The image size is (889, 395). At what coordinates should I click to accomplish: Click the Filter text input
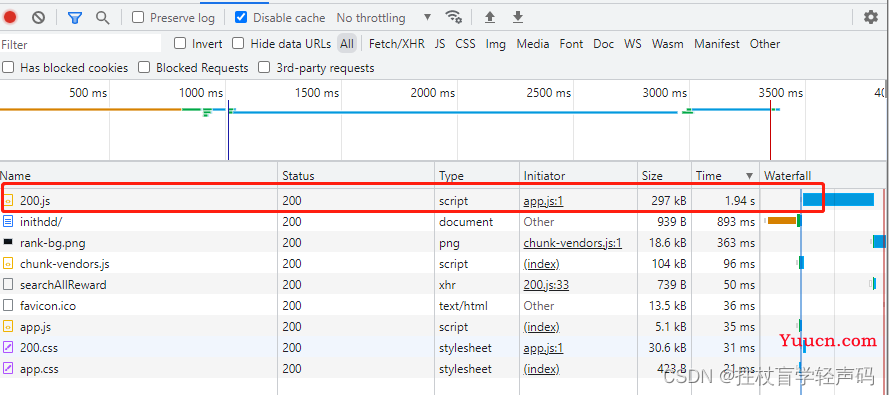point(81,44)
